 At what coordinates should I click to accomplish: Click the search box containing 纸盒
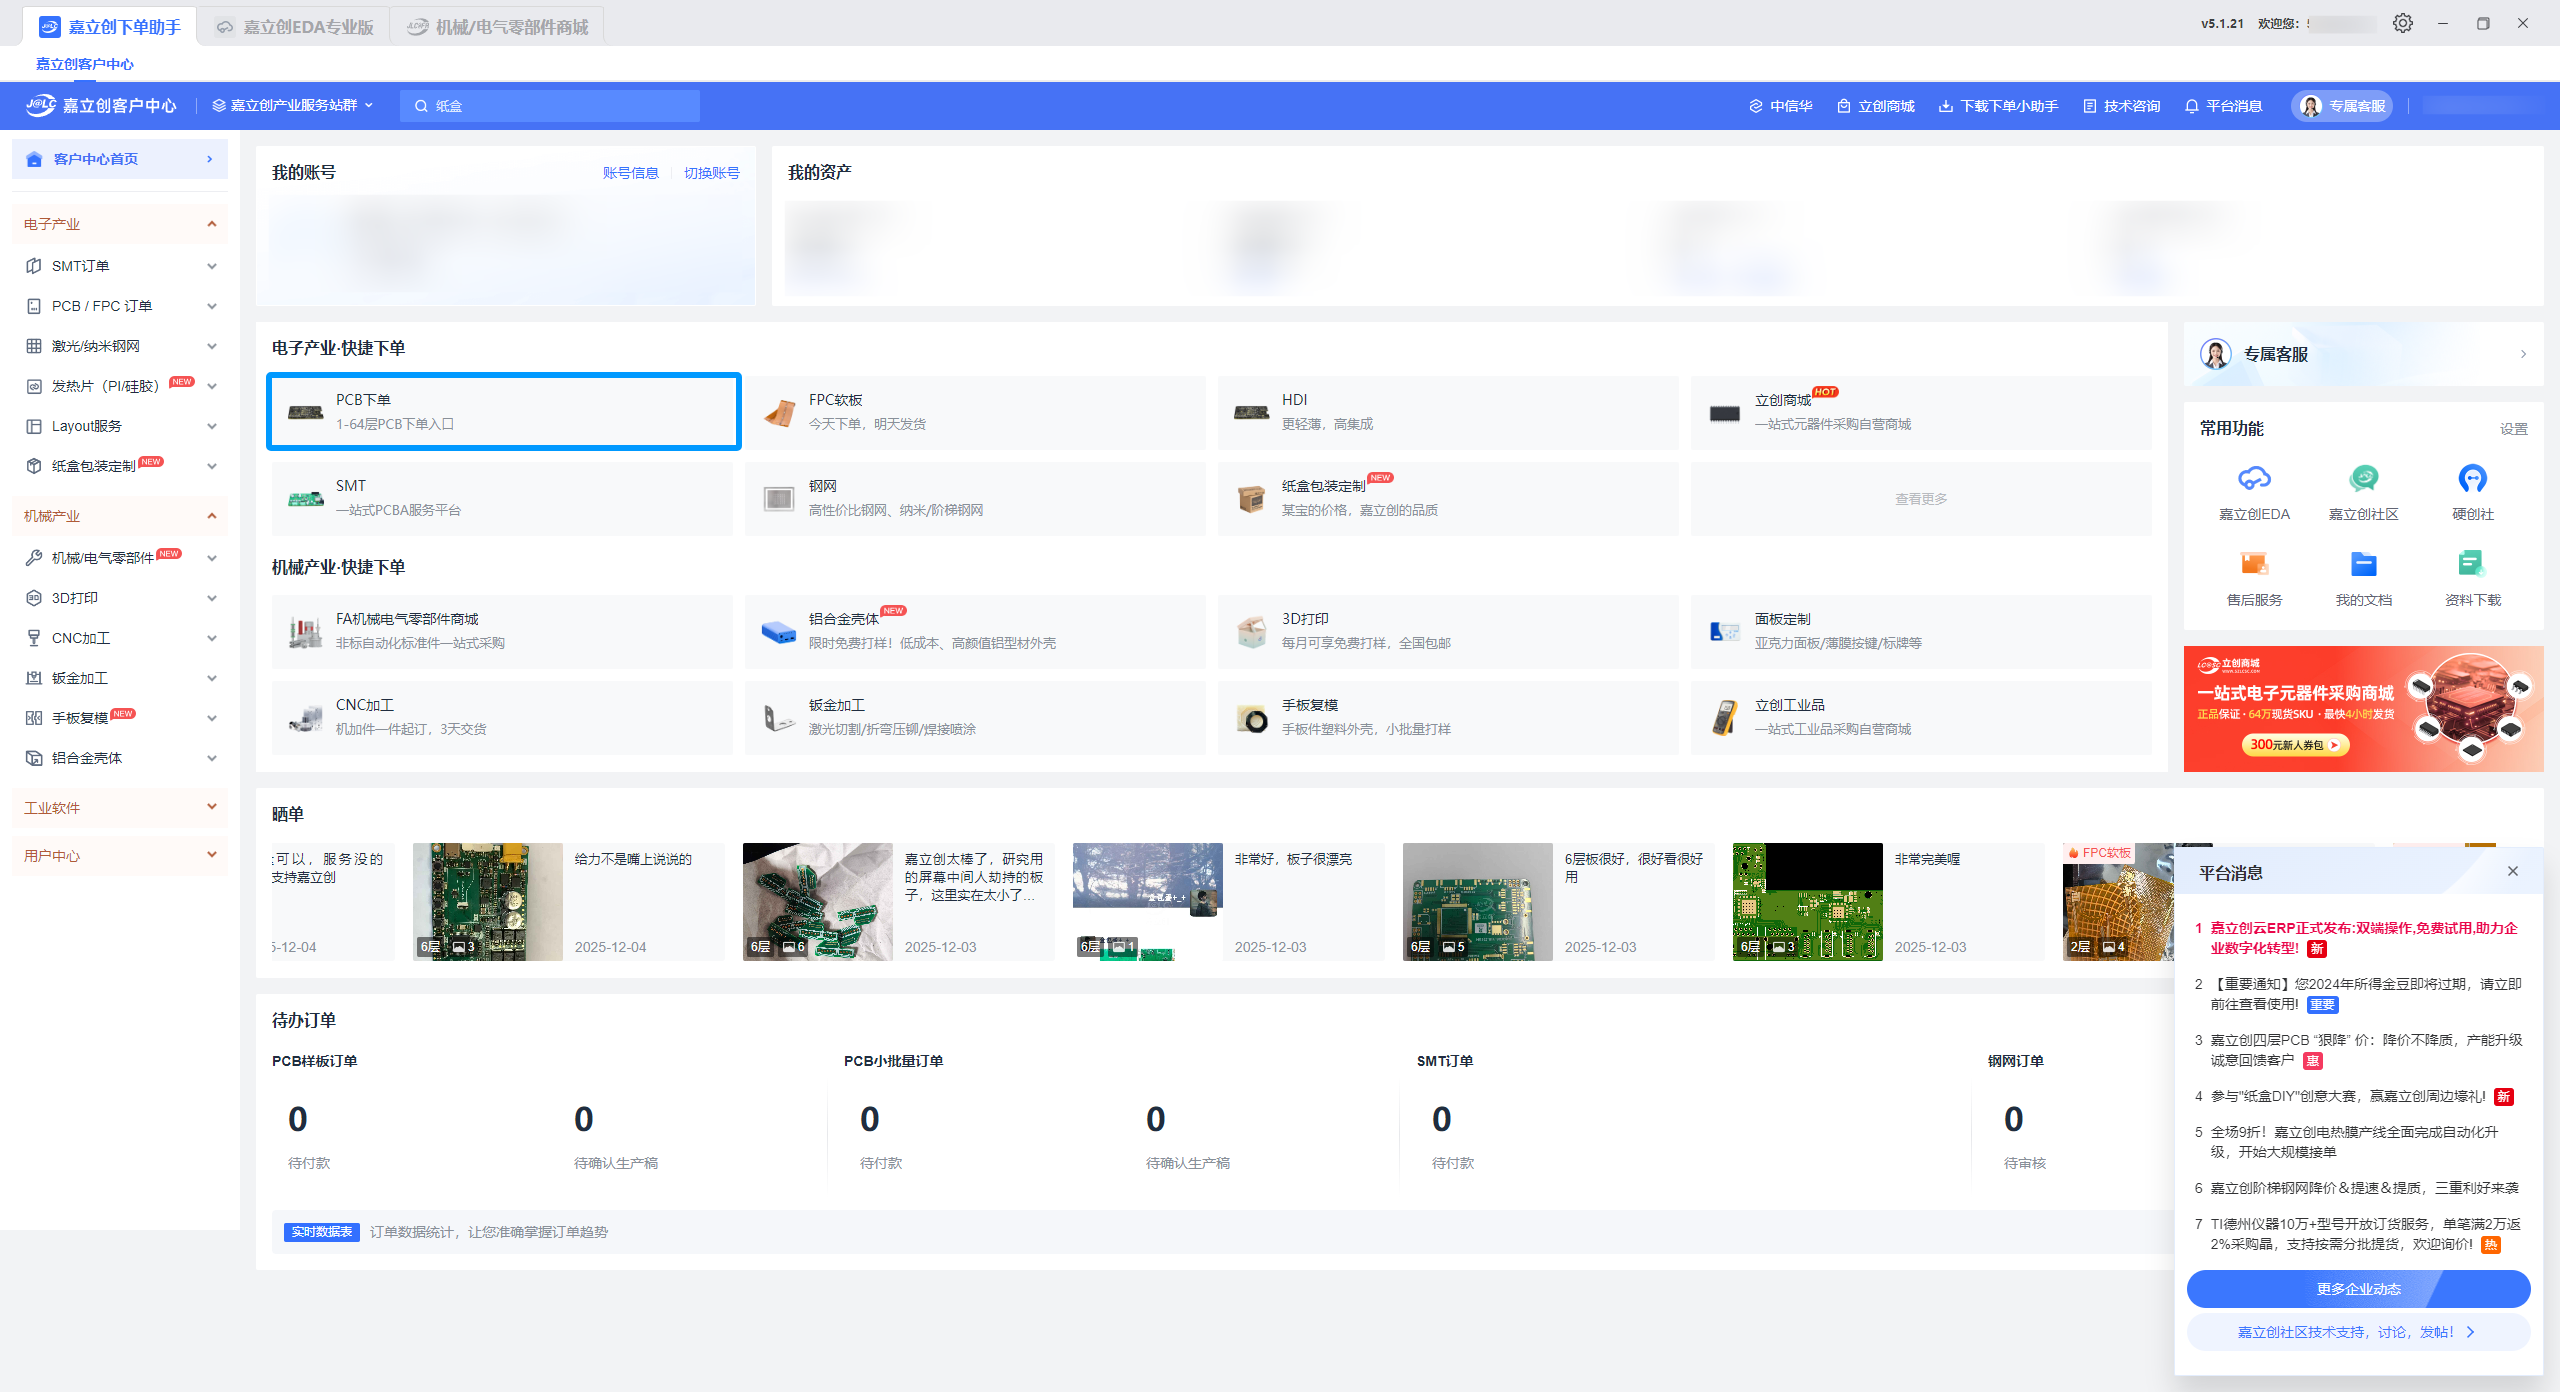(x=550, y=106)
